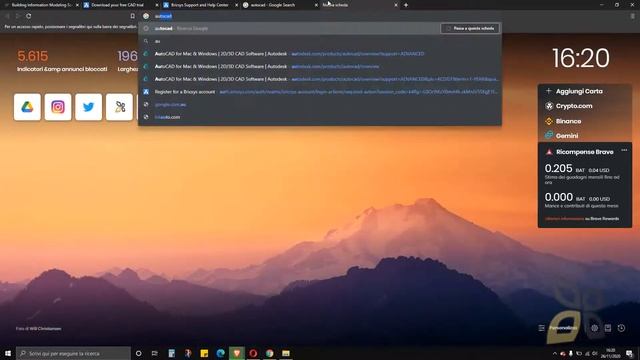The width and height of the screenshot is (640, 360).
Task: Click 0.000 BAT contributions value
Action: point(559,197)
